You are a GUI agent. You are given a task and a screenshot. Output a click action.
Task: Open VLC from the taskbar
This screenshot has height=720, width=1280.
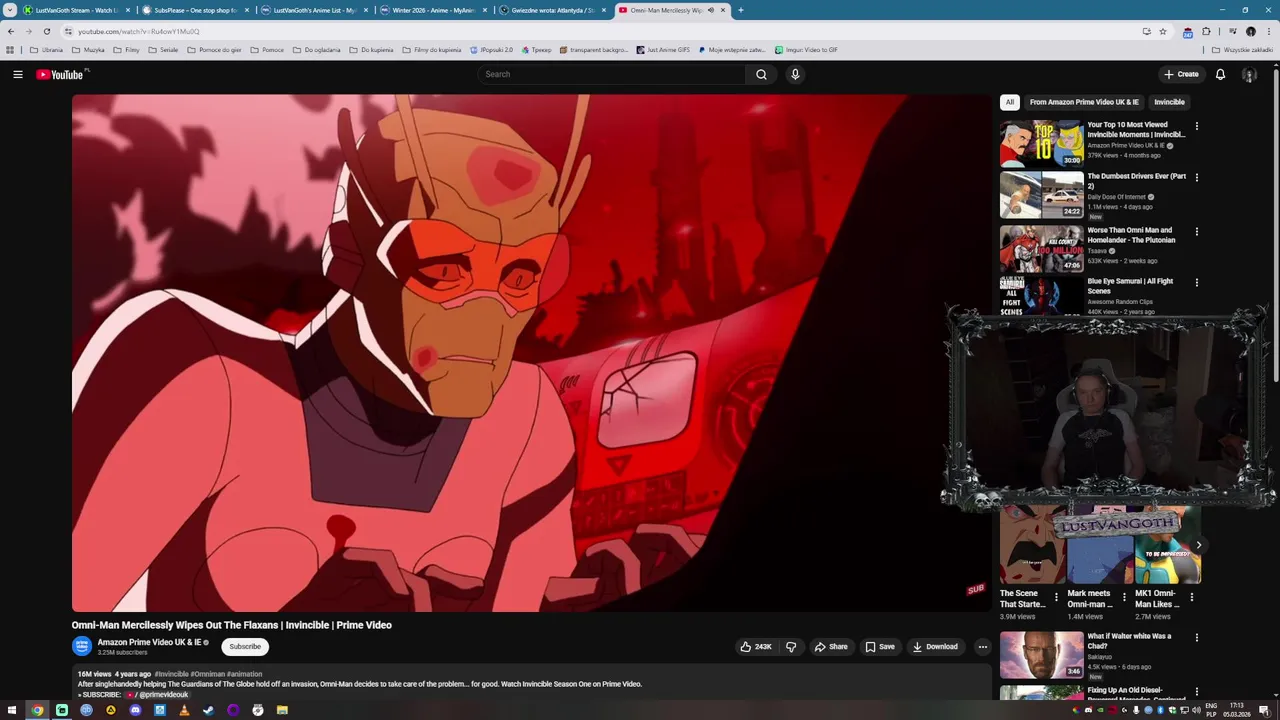coord(184,710)
